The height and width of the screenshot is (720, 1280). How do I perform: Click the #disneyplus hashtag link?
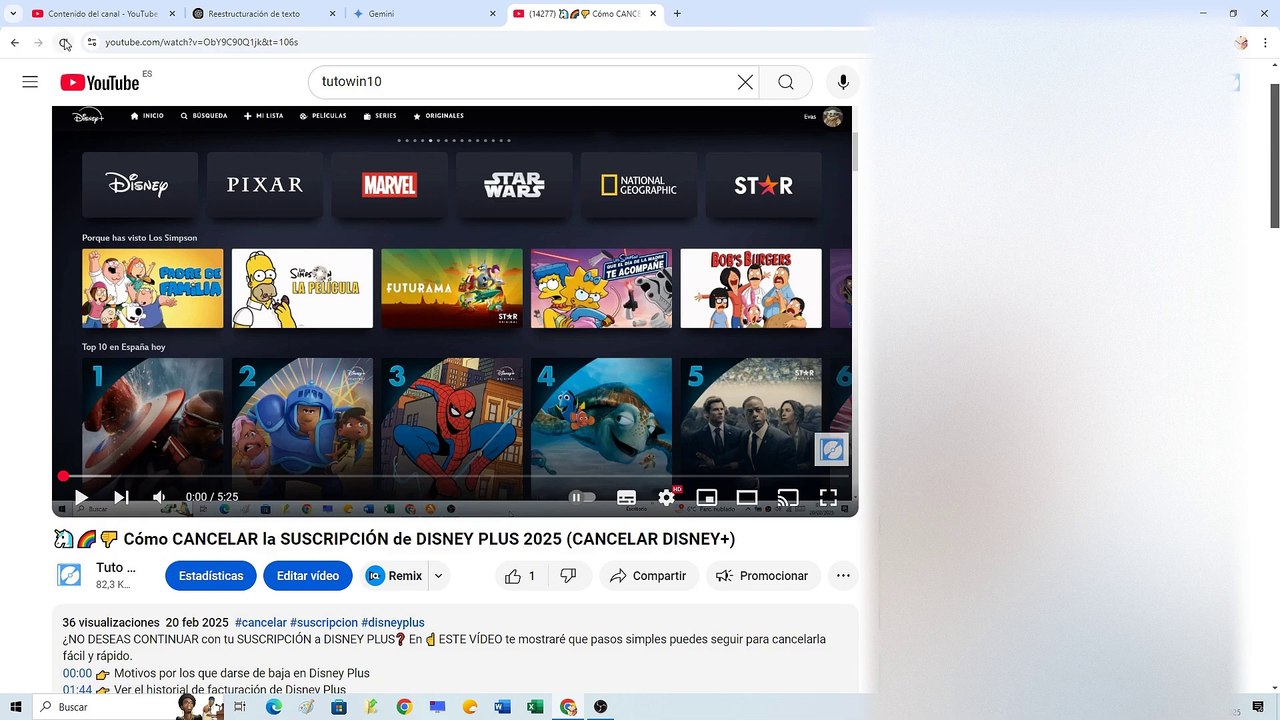point(393,622)
